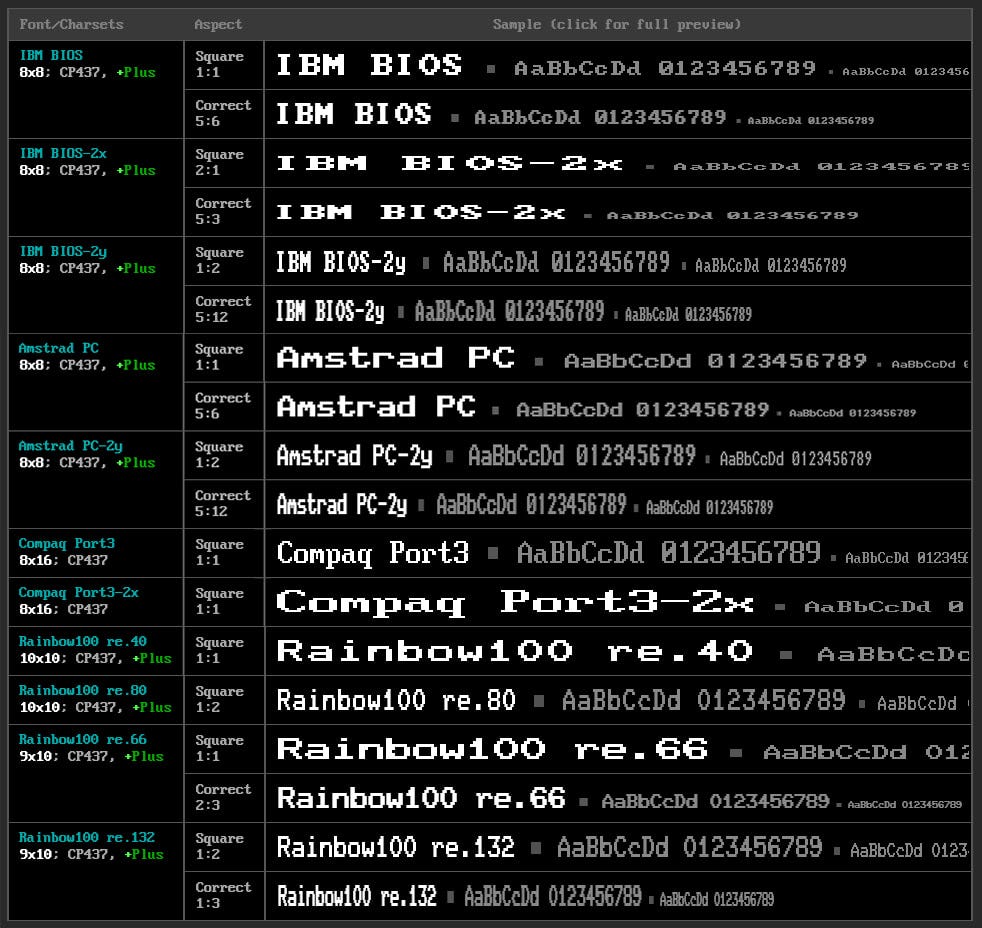
Task: Click +Plus label under Amstrad PC-2y
Action: coord(136,462)
